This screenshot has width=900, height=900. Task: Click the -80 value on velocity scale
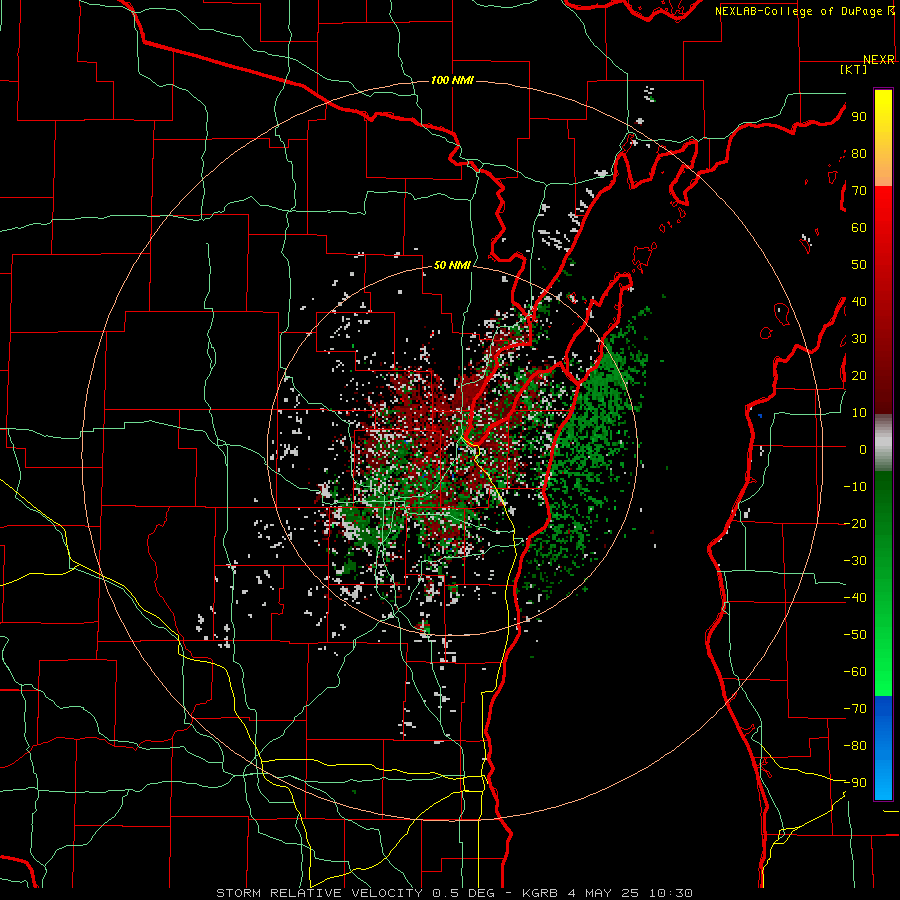(x=855, y=746)
